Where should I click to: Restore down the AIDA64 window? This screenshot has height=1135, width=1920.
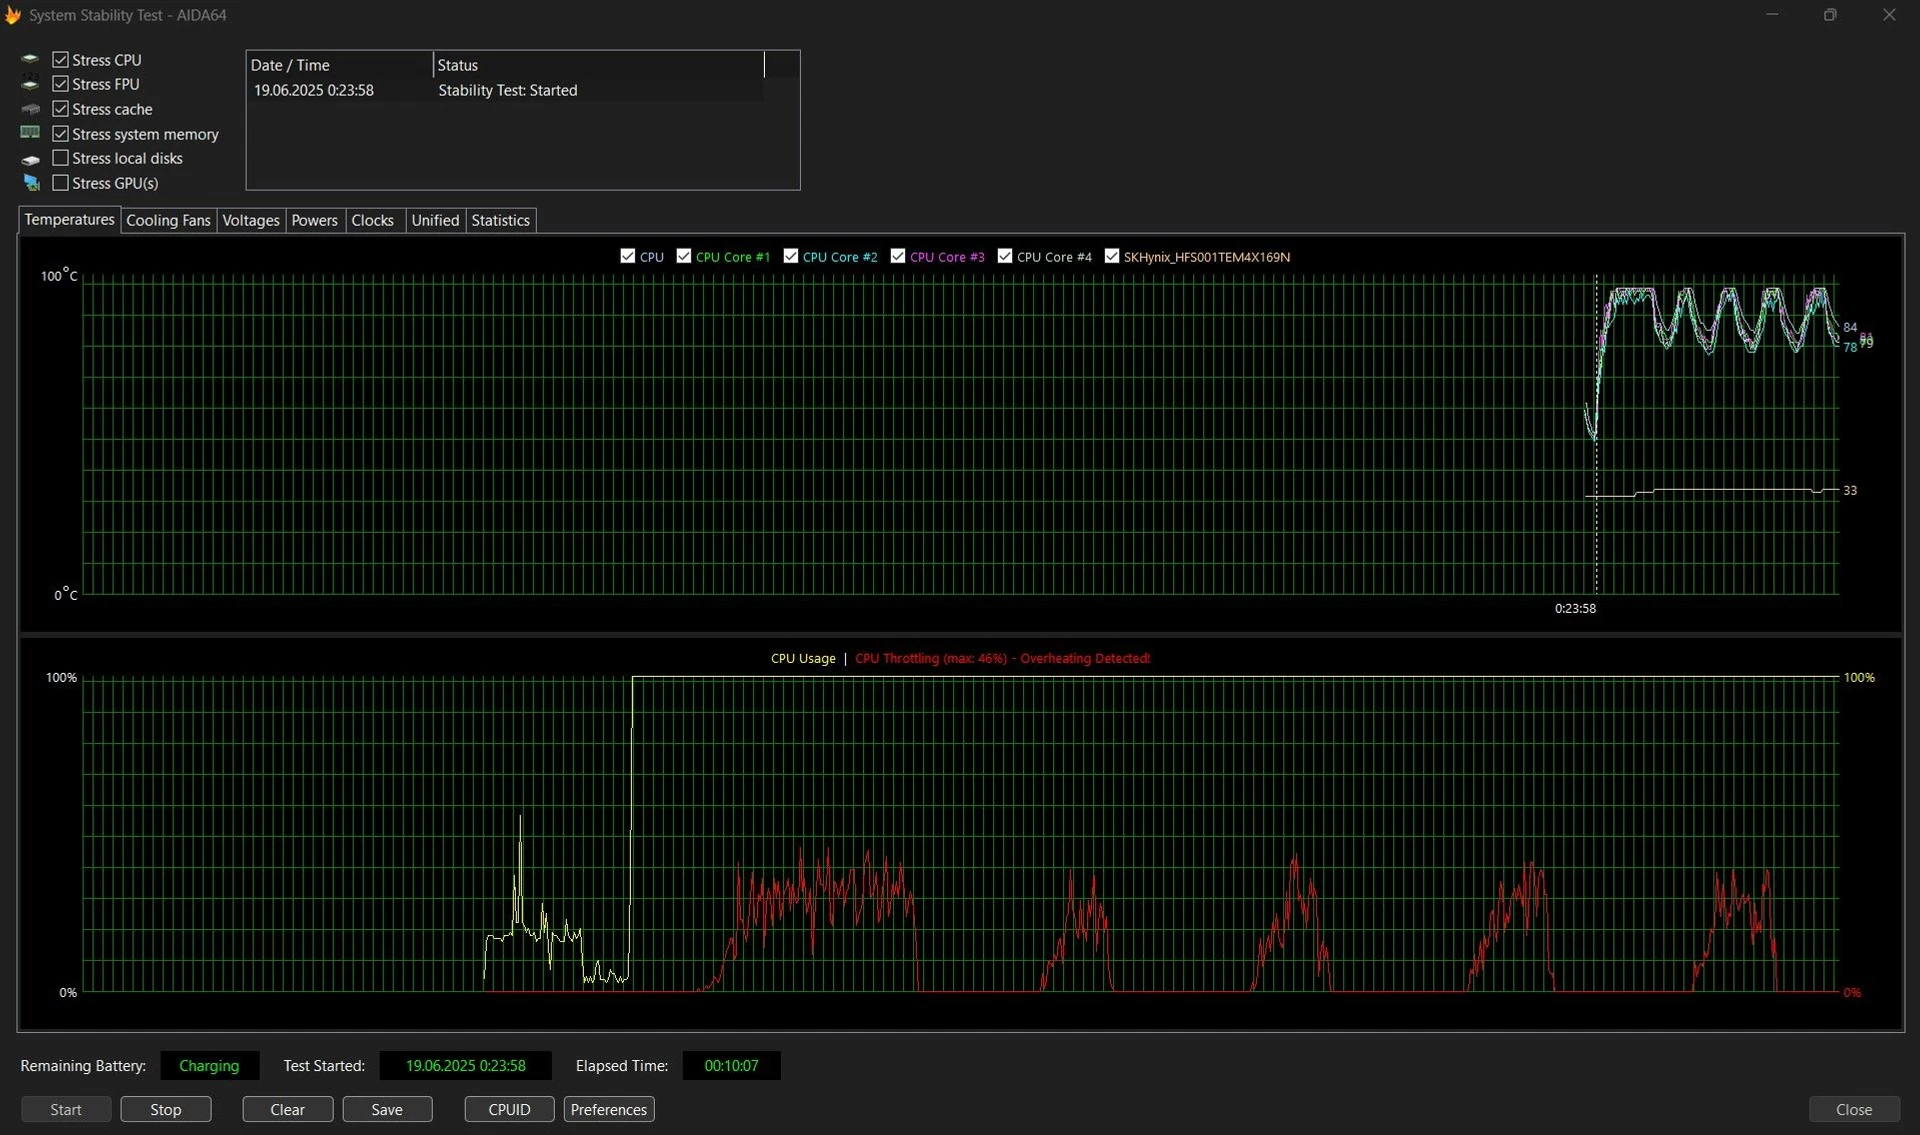tap(1830, 15)
